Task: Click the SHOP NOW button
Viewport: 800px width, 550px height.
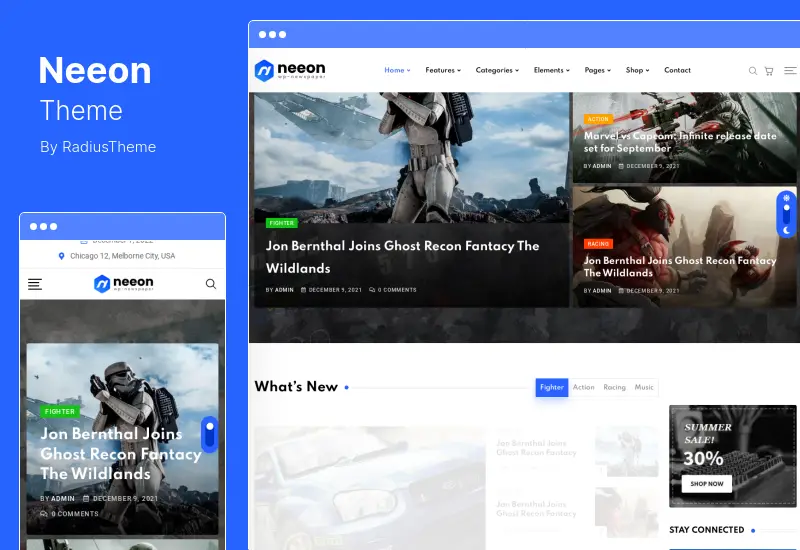Action: 707,484
